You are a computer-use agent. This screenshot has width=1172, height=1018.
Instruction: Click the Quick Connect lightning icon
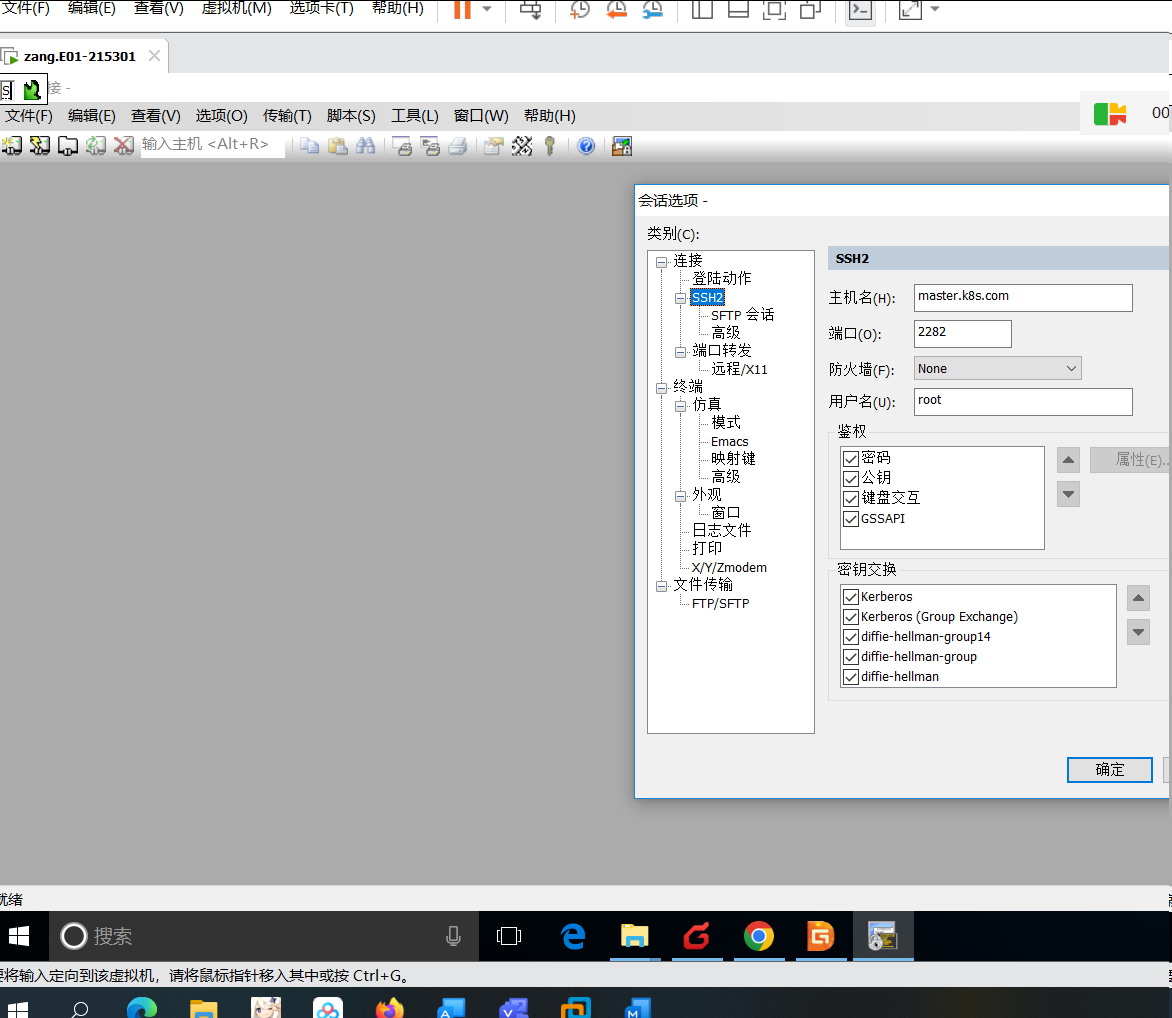40,146
